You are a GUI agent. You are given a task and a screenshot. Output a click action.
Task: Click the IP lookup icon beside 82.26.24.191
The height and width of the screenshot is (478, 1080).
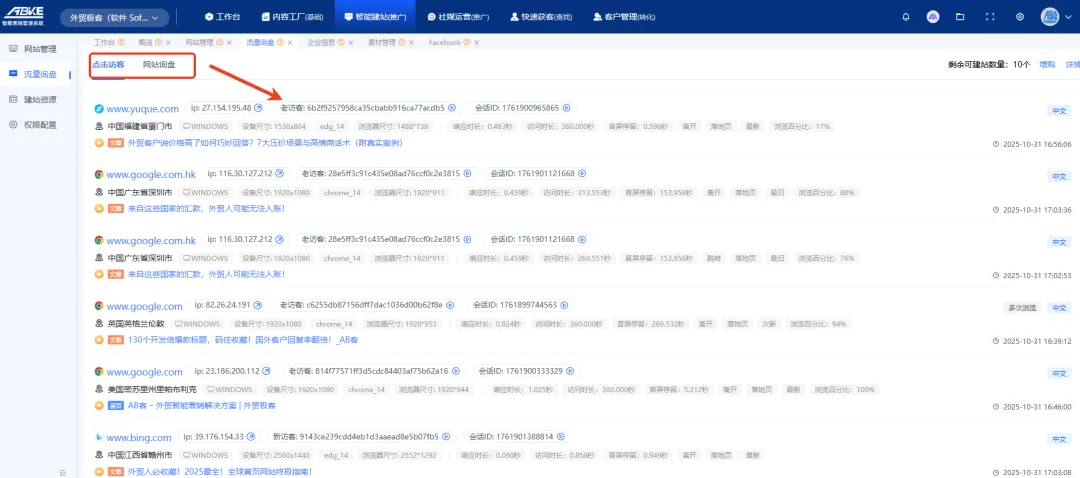click(x=258, y=305)
